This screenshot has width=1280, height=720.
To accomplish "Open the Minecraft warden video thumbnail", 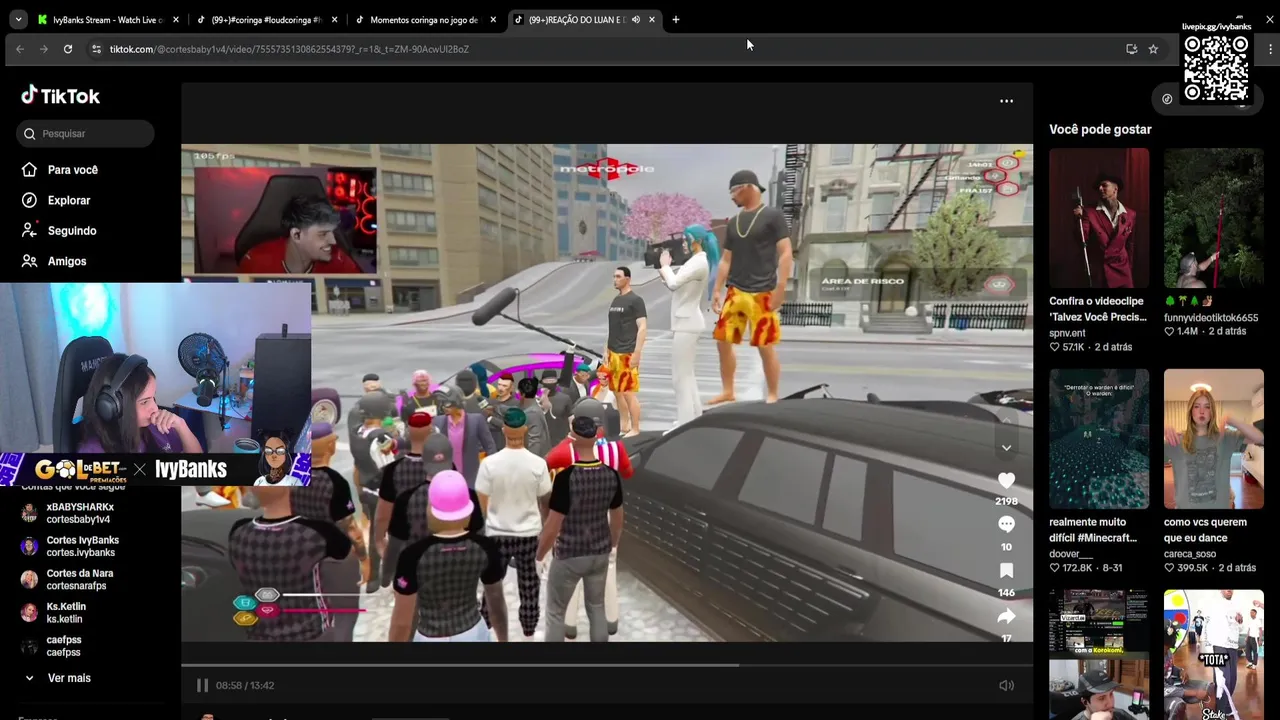I will point(1099,439).
